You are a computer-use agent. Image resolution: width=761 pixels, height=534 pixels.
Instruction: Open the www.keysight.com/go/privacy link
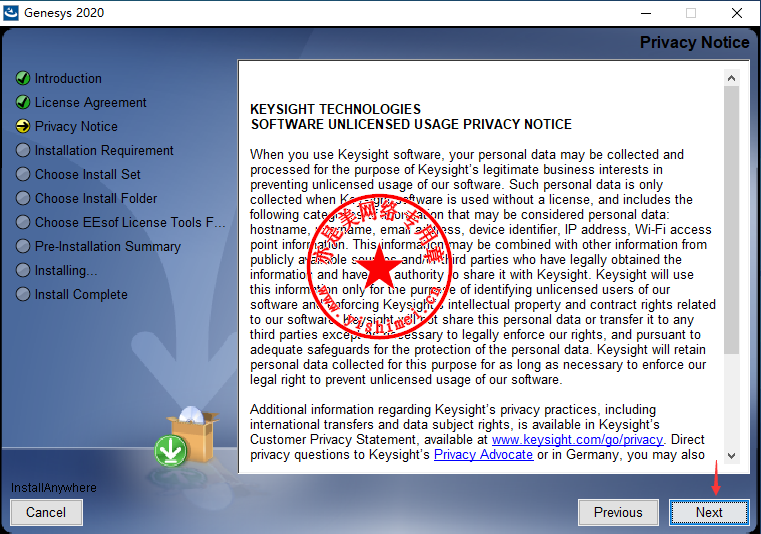577,439
